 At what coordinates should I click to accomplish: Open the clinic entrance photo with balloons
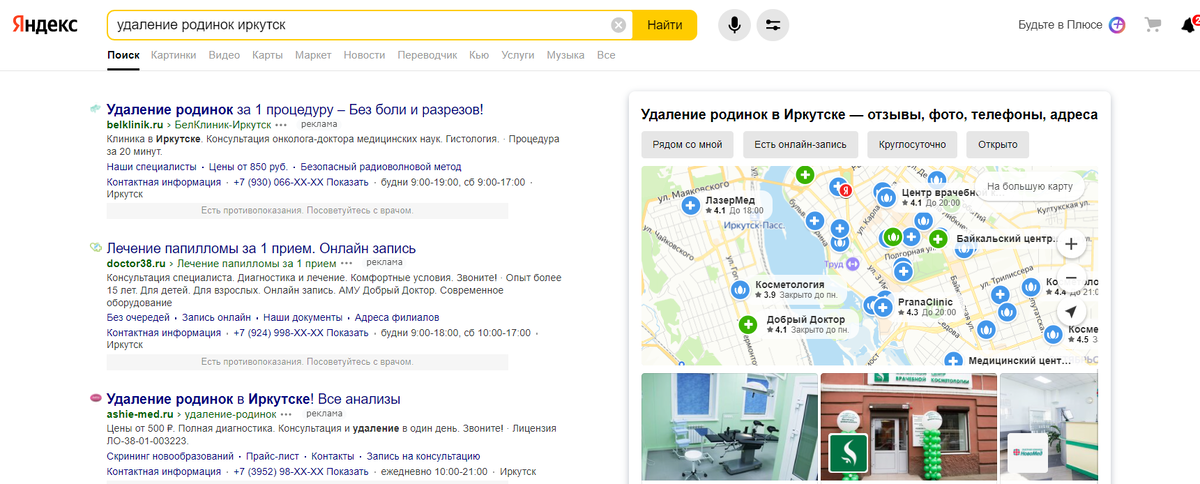(x=909, y=428)
